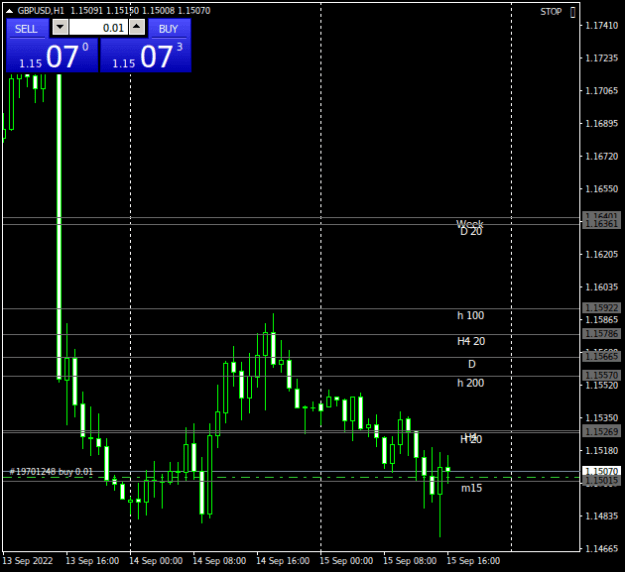Click the 1.16205 price scale value
Viewport: 625px width, 572px height.
pyautogui.click(x=601, y=254)
